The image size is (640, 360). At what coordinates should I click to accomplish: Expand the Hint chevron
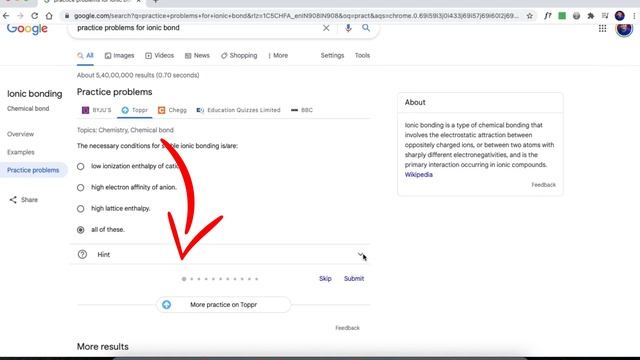pos(361,254)
